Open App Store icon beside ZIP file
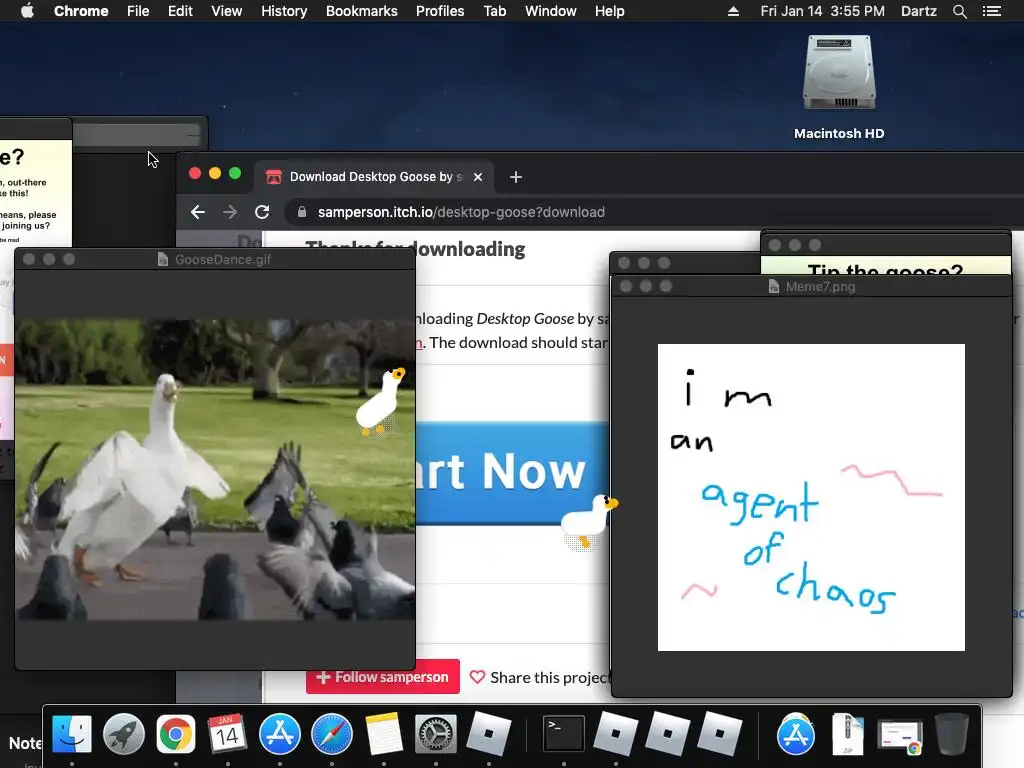Image resolution: width=1024 pixels, height=768 pixels. pyautogui.click(x=795, y=734)
